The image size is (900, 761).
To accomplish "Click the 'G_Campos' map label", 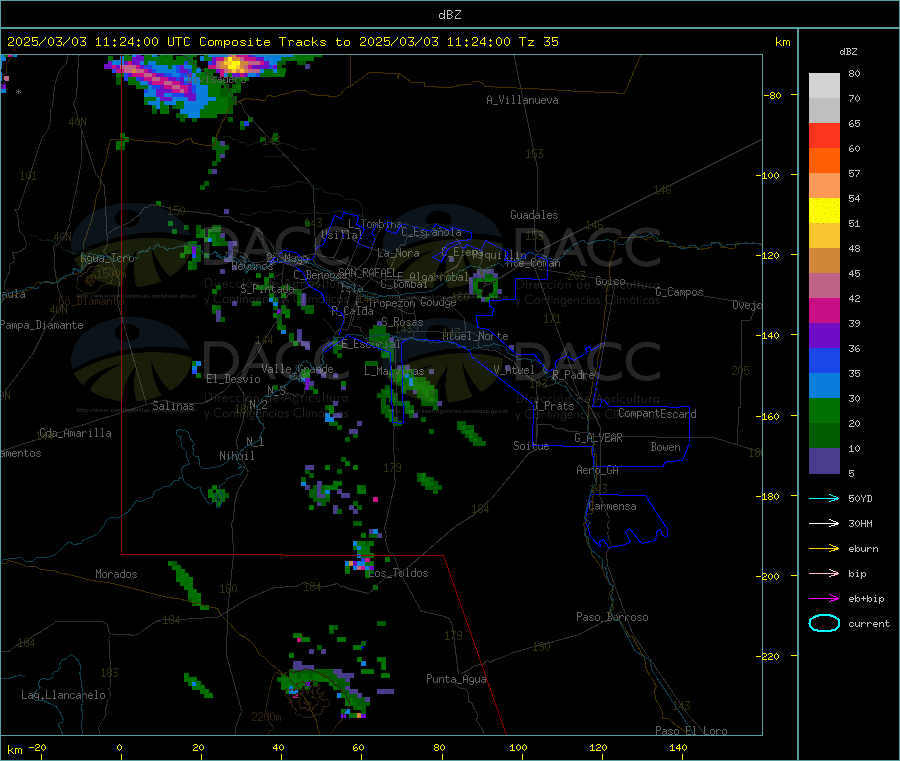I will 679,292.
